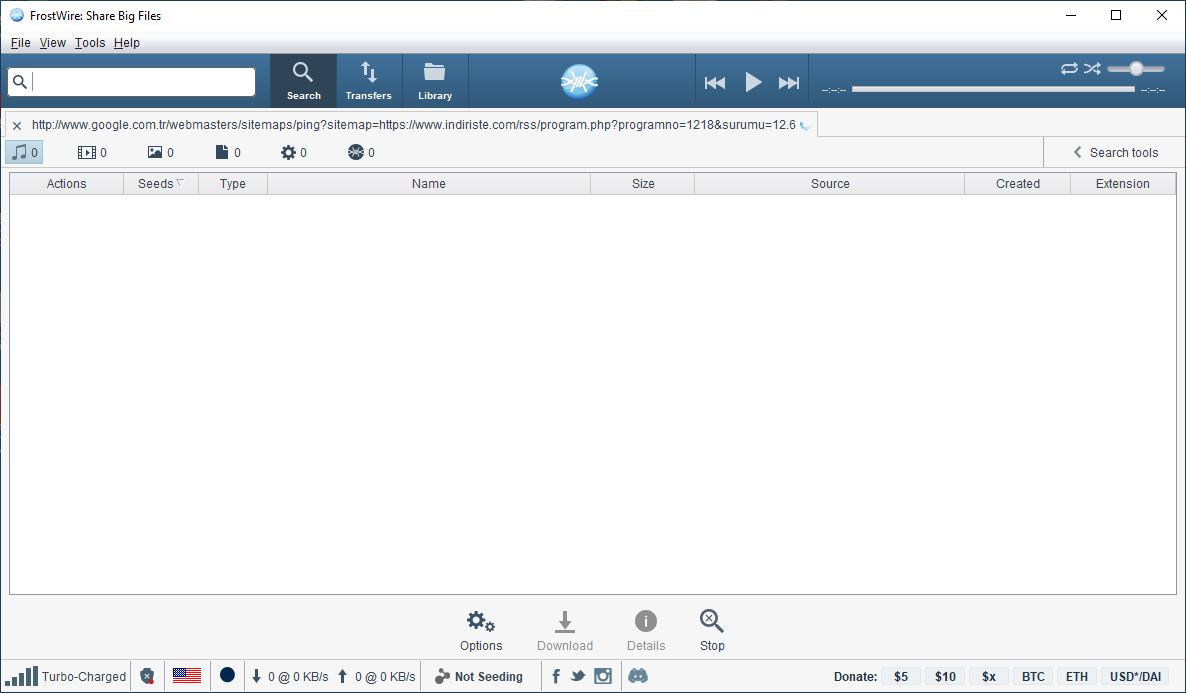Open the Help menu
Viewport: 1186px width, 693px height.
126,43
